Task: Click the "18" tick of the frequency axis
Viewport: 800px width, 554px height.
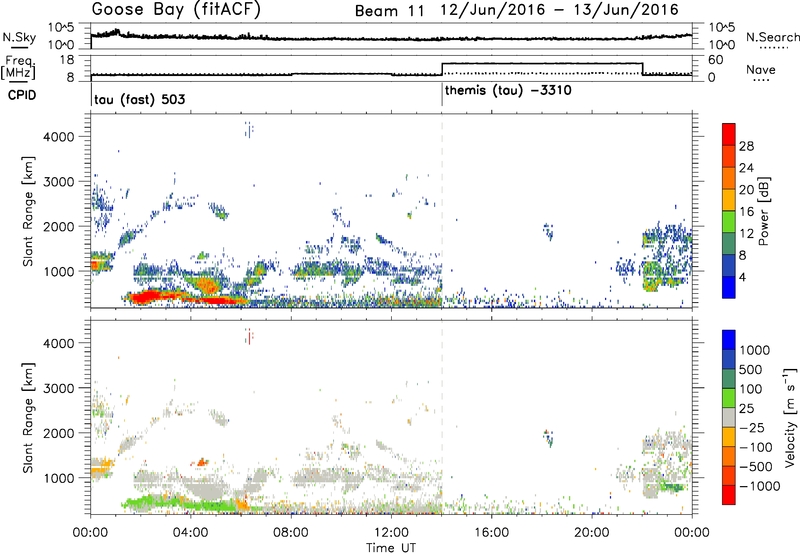Action: 67,60
